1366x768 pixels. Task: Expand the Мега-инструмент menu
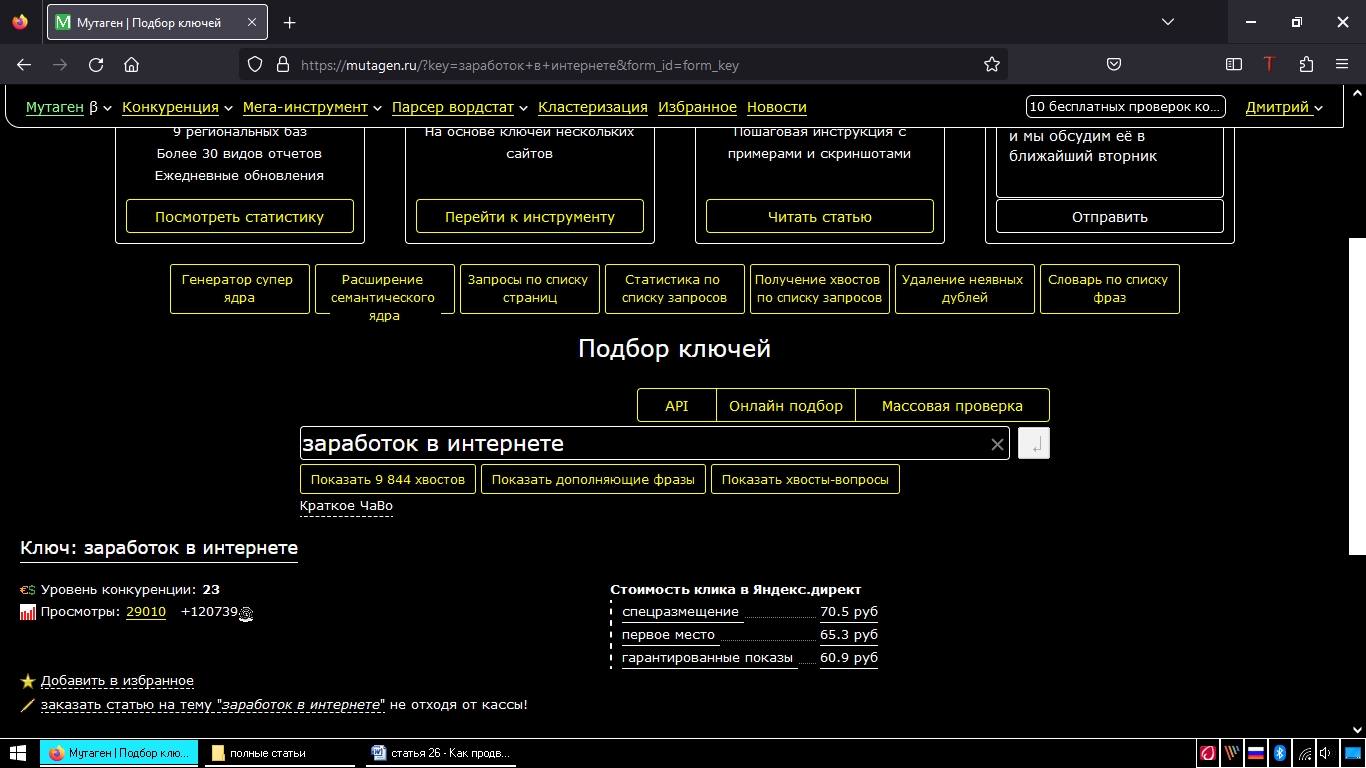(x=312, y=107)
